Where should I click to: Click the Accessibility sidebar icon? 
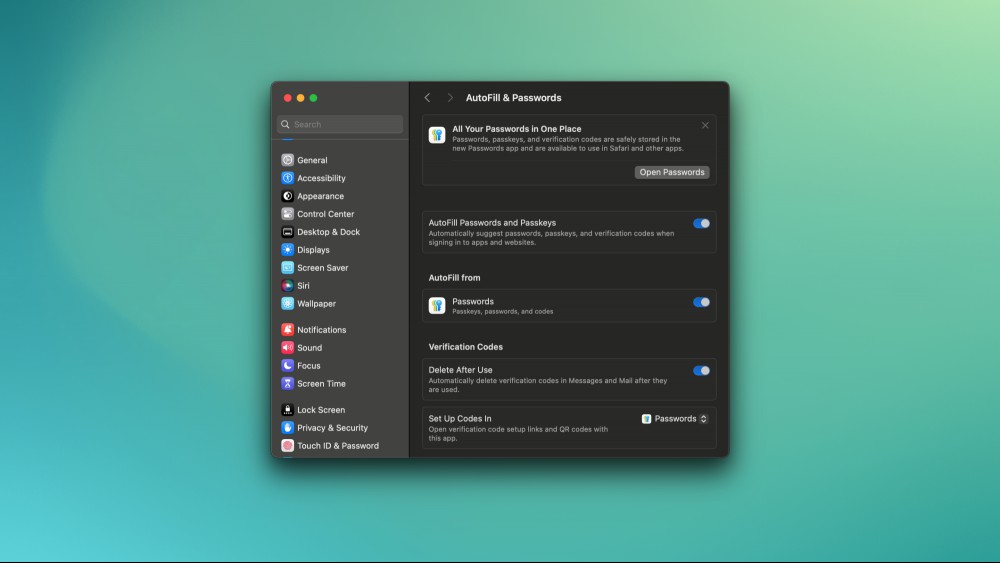point(288,178)
